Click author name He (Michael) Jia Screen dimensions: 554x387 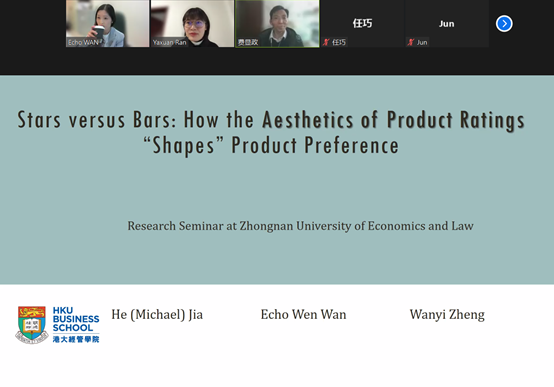(157, 314)
